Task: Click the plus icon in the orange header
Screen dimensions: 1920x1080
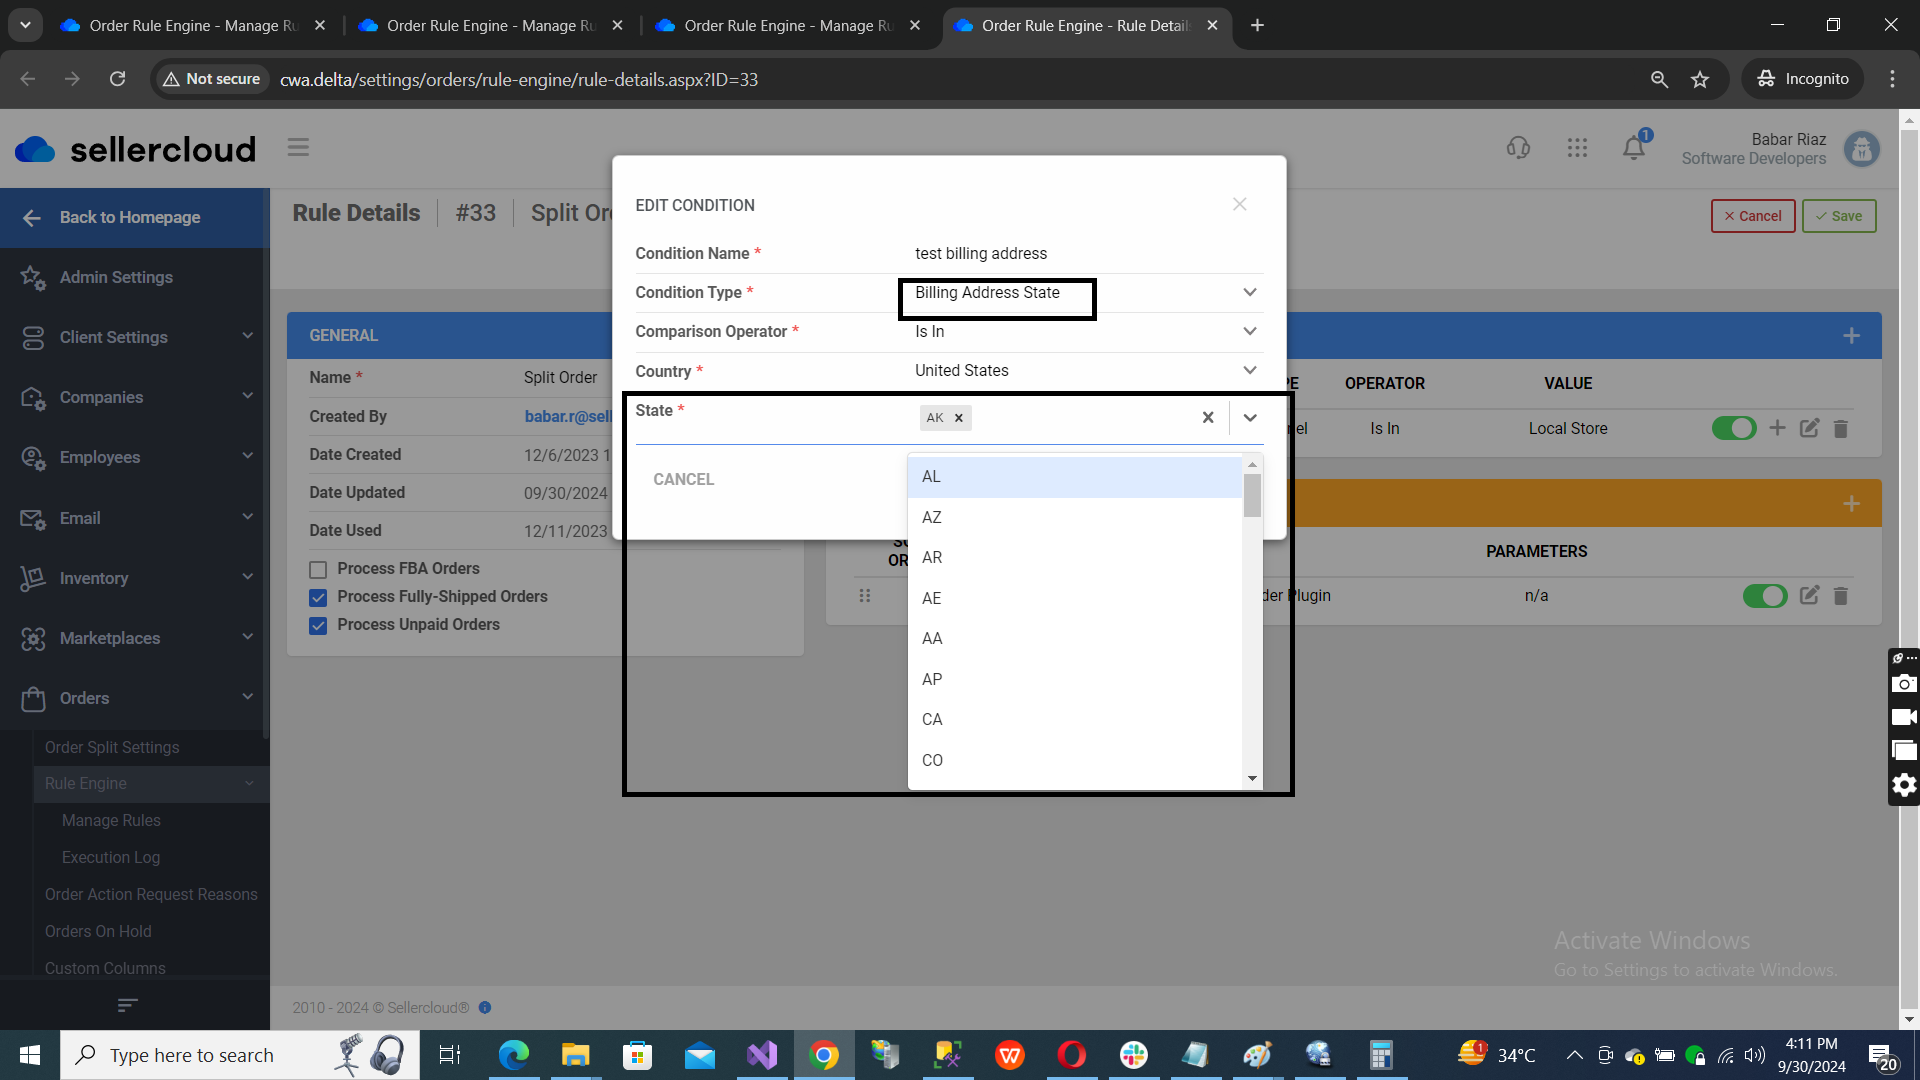Action: click(x=1851, y=504)
